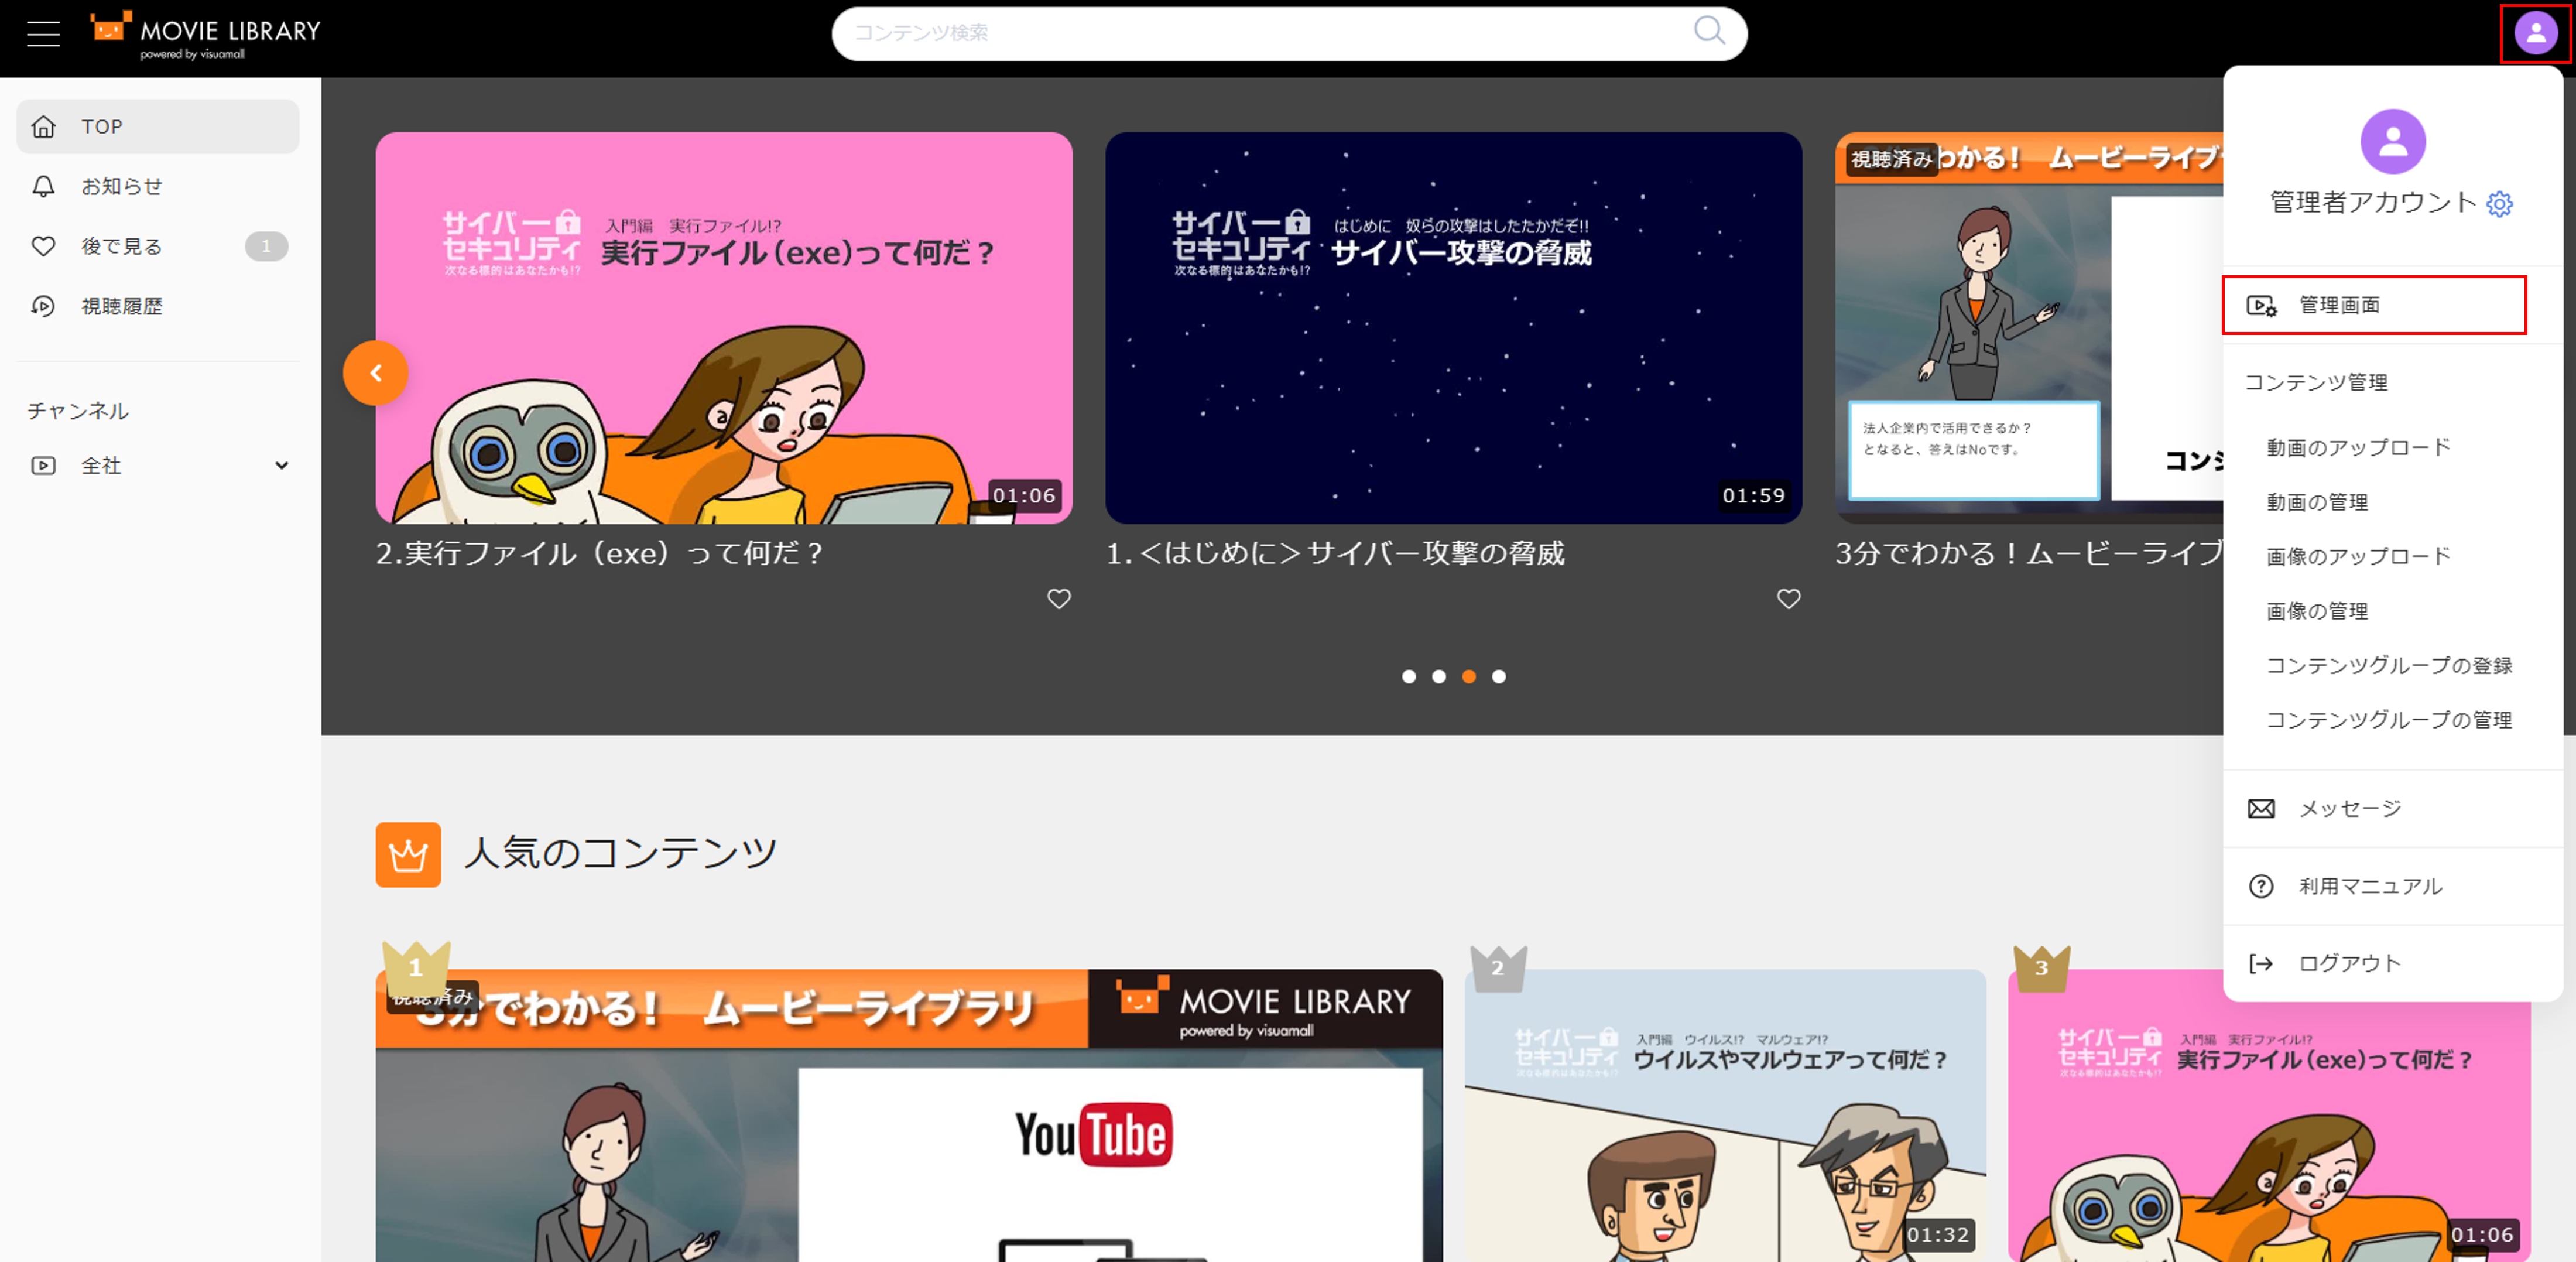Open 利用マニュアル from account menu
Screen dimensions: 2576x1262
pos(2392,886)
